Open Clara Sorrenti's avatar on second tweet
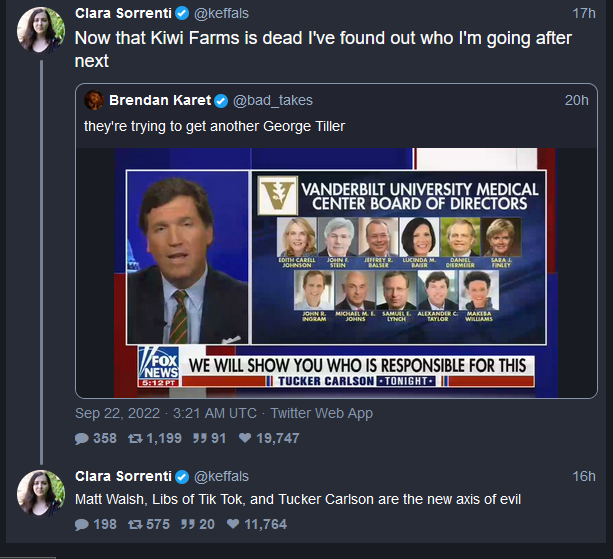Screen dimensions: 613x559 [41, 492]
